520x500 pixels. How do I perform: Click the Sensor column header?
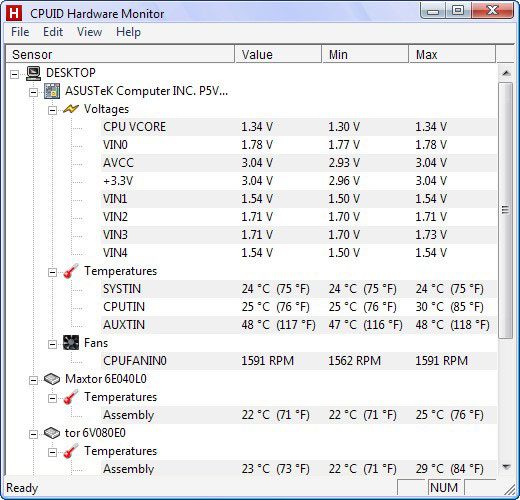pyautogui.click(x=120, y=54)
